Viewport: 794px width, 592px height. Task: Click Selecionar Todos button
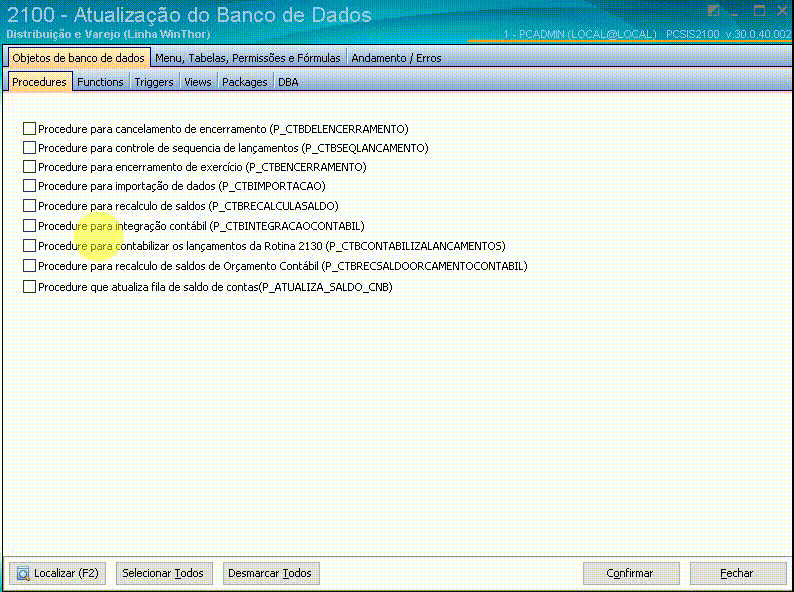(x=164, y=573)
